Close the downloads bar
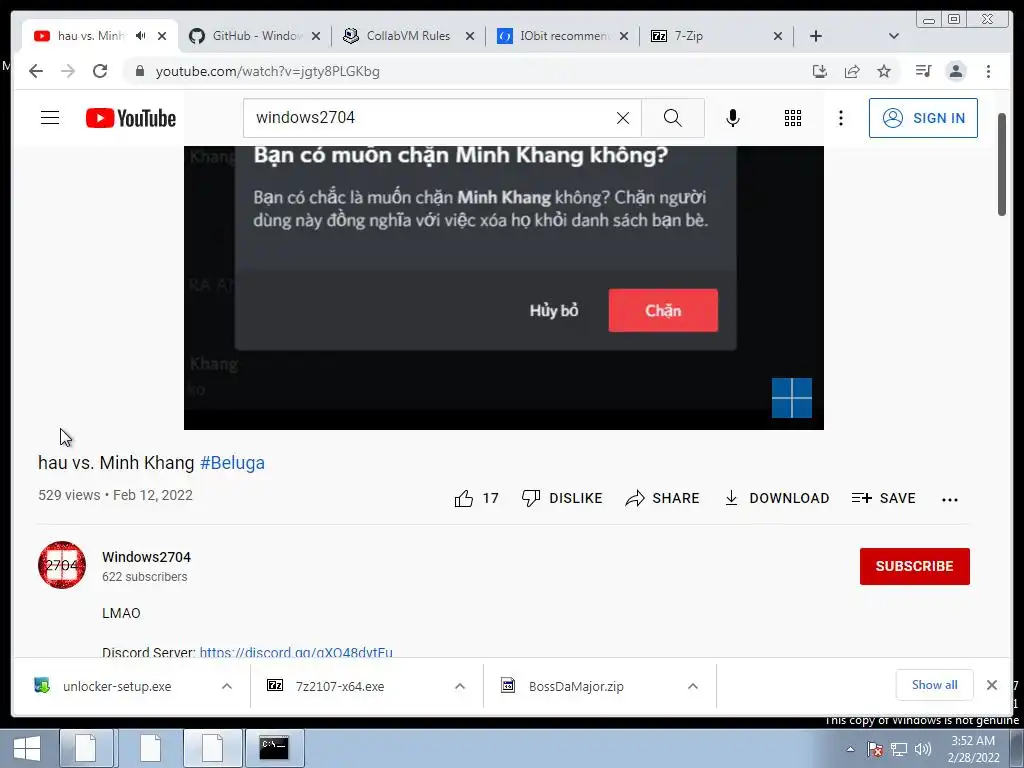The height and width of the screenshot is (768, 1024). [992, 685]
